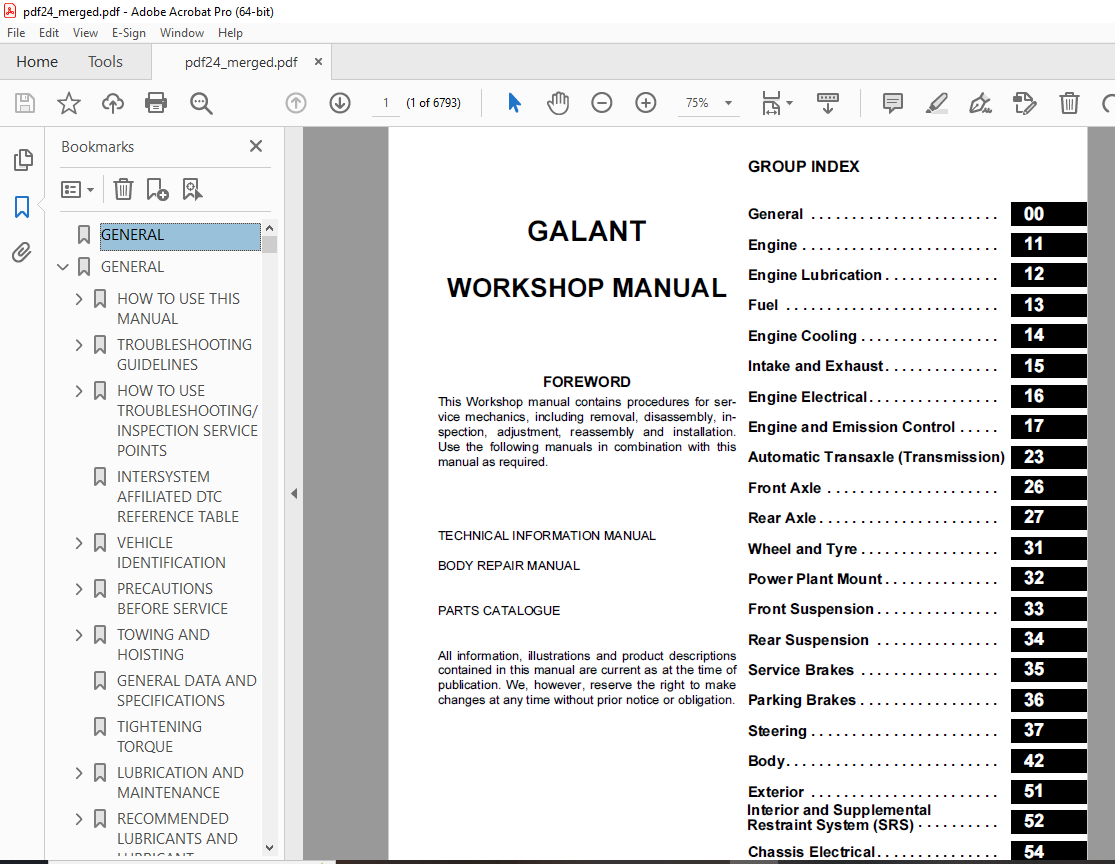Open bookmarks options dropdown menu
Viewport: 1115px width, 864px height.
pyautogui.click(x=78, y=189)
